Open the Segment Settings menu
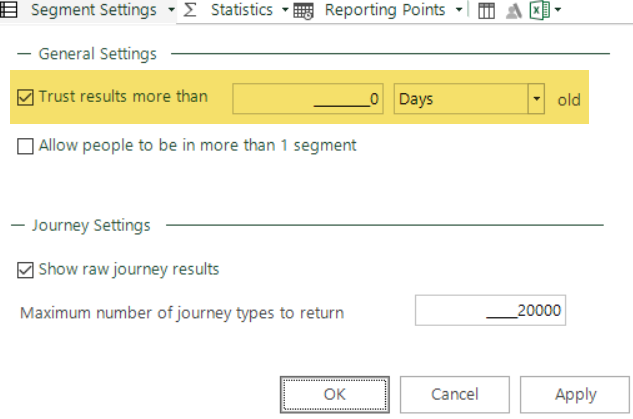Screen dimensions: 633x419 click(x=93, y=10)
